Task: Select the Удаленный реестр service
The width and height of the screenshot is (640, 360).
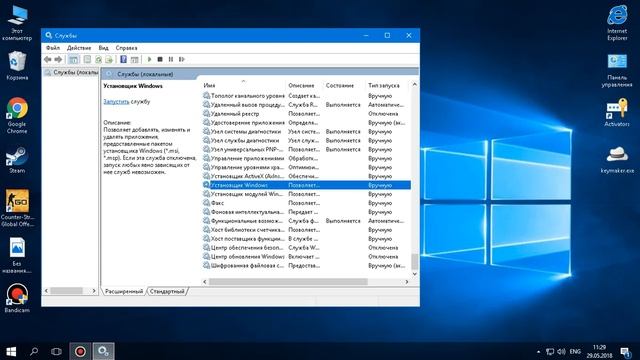Action: pos(306,113)
